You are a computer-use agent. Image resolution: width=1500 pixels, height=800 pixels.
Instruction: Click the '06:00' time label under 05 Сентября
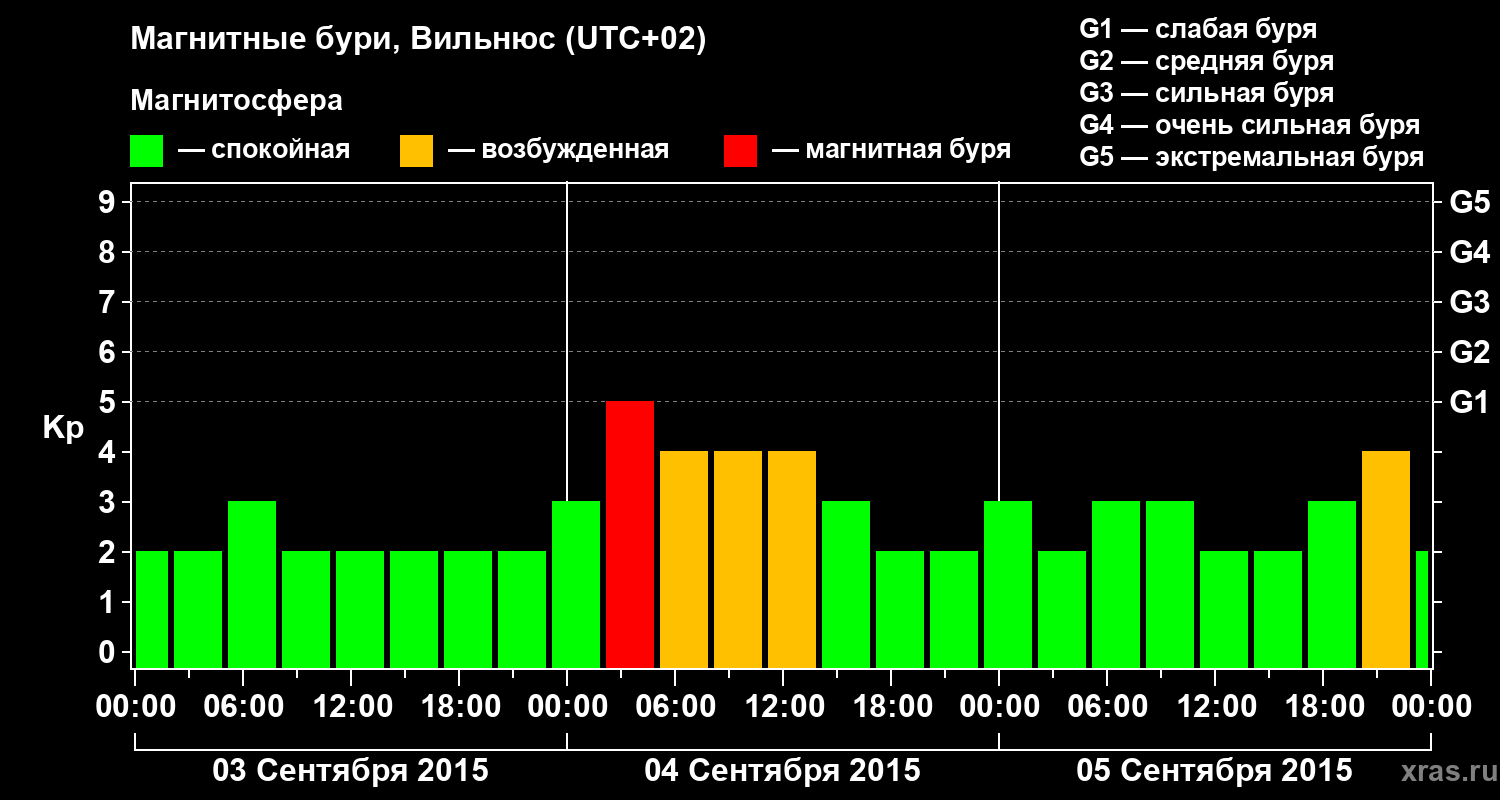point(1106,707)
